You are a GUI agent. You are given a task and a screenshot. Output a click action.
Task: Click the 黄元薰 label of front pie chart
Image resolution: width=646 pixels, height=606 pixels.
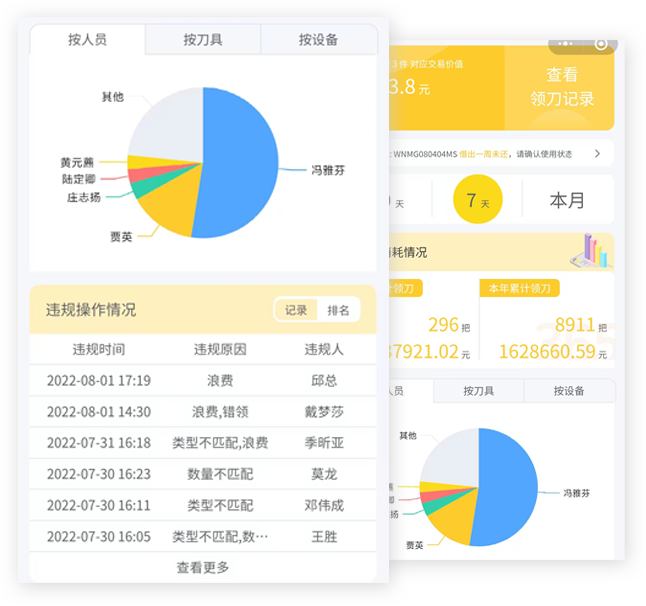coord(77,162)
